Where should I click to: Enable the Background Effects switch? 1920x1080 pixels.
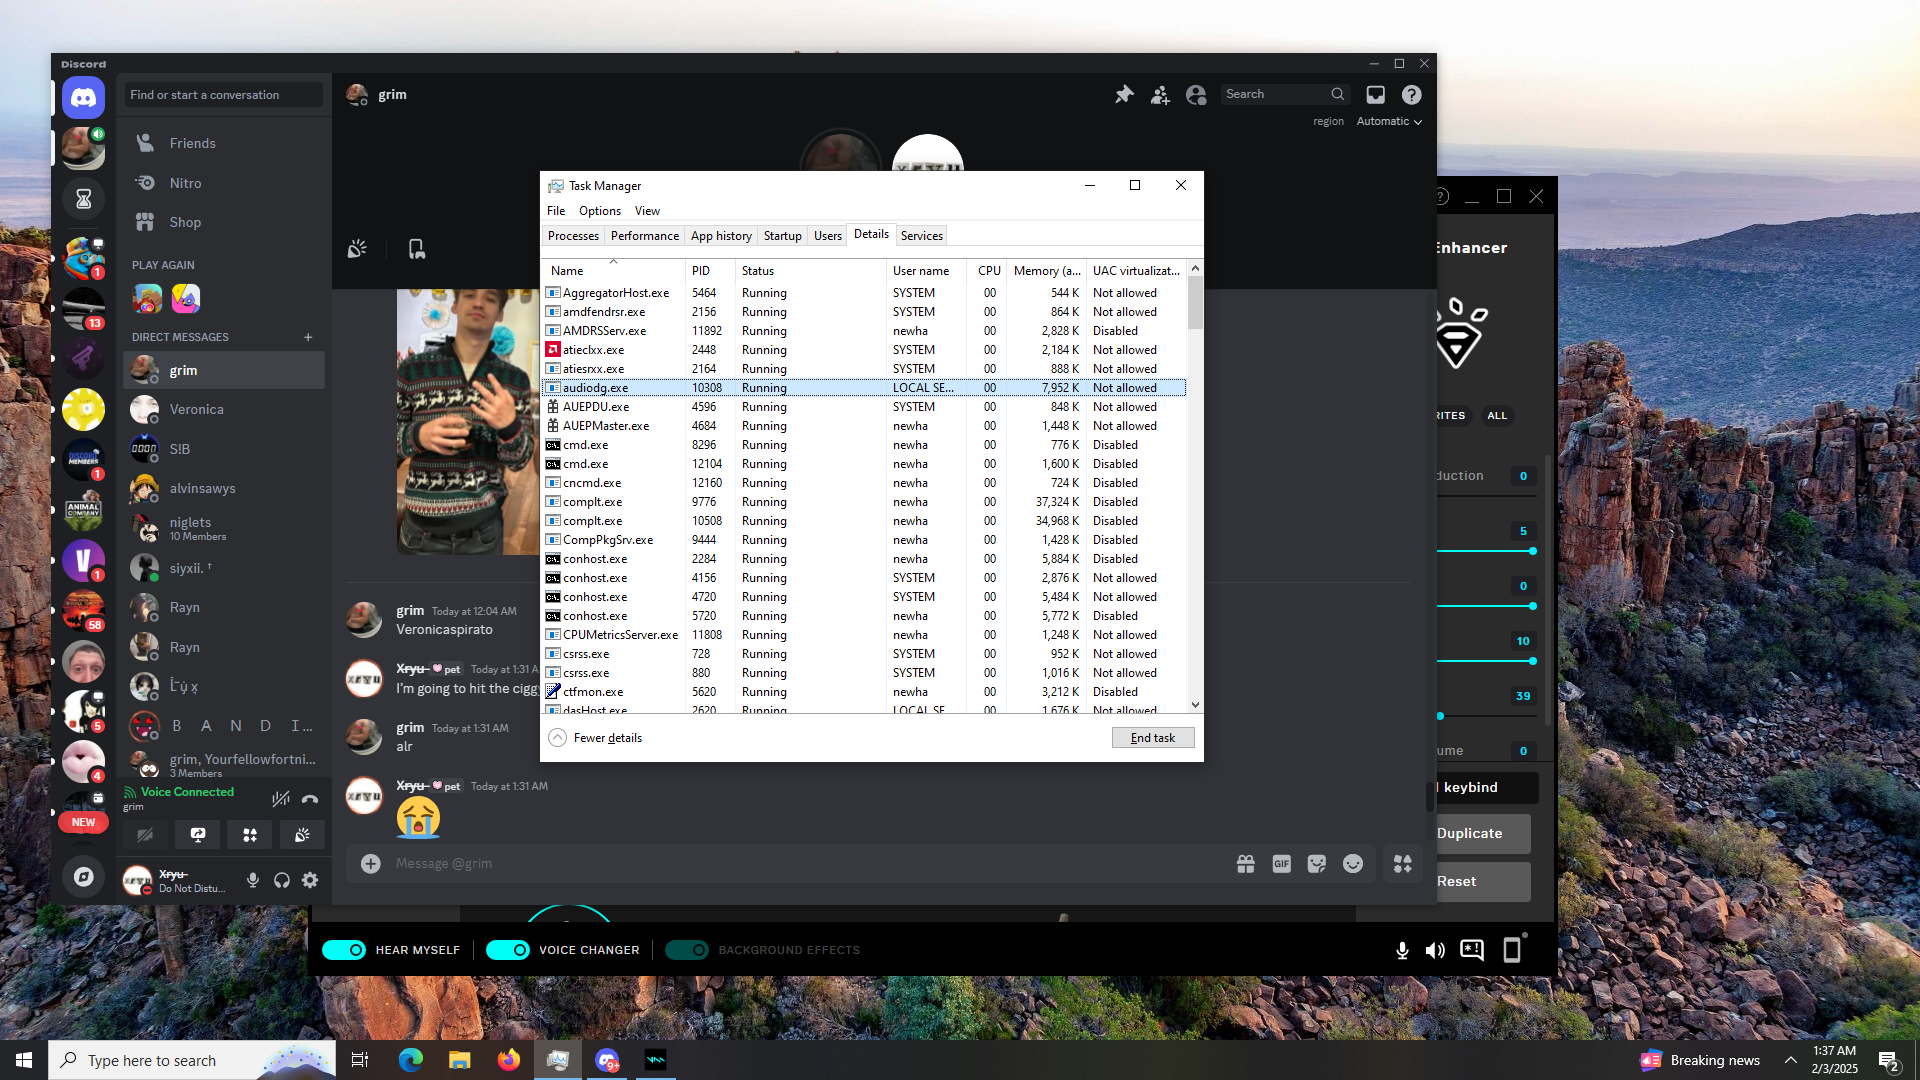click(x=687, y=950)
